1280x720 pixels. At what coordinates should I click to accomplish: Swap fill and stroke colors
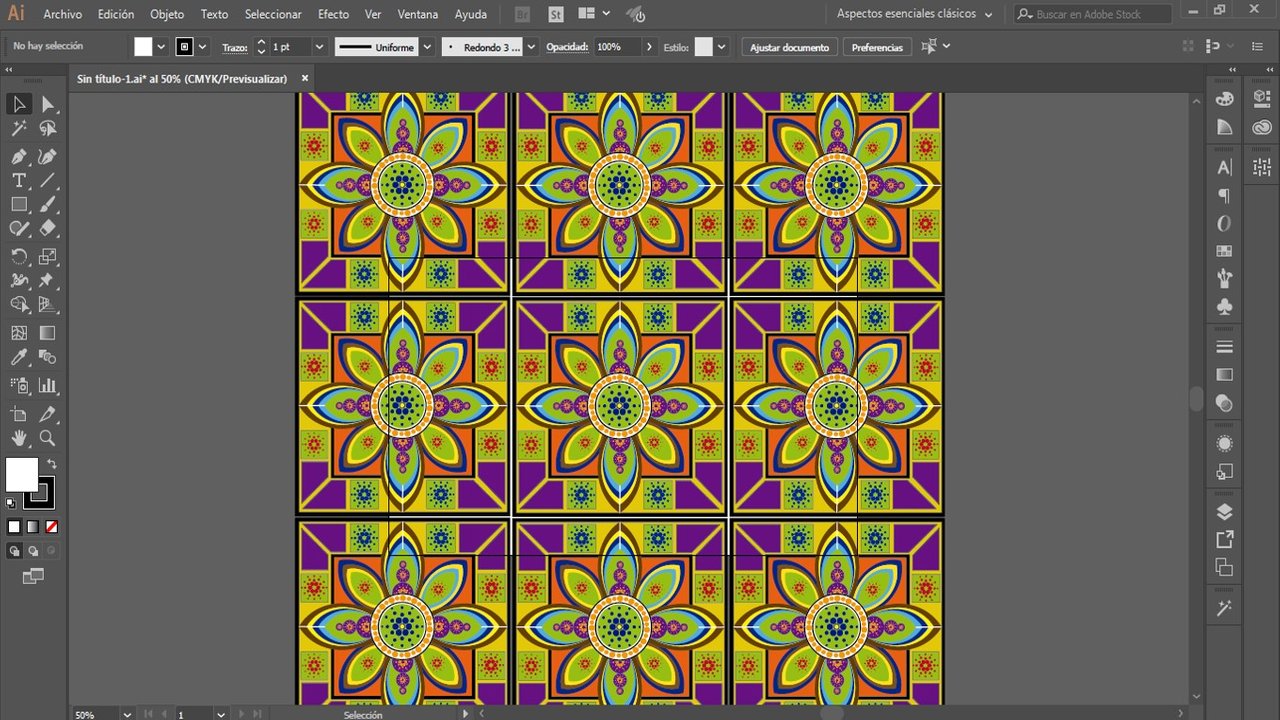tap(51, 464)
